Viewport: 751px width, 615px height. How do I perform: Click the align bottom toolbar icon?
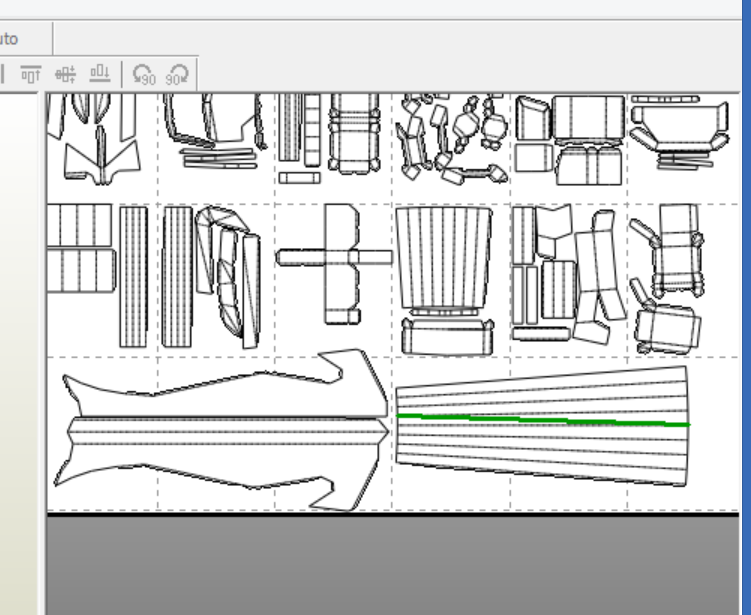tap(100, 75)
